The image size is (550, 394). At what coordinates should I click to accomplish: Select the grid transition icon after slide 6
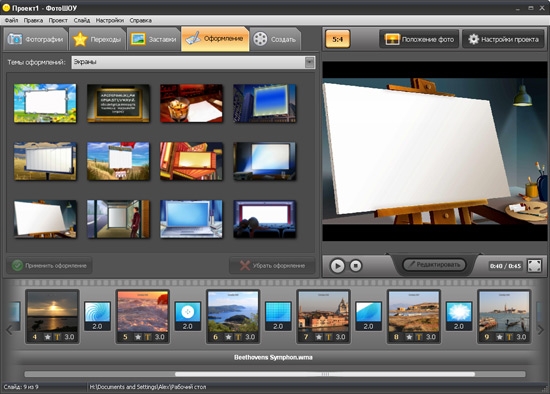[x=278, y=312]
